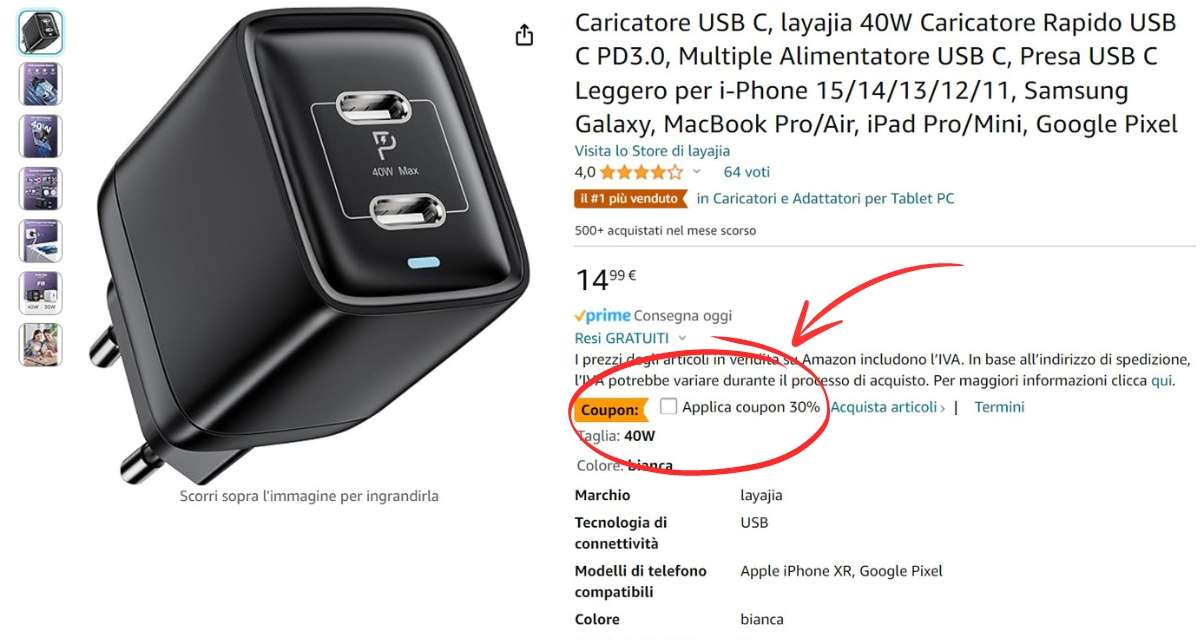The image size is (1200, 640).
Task: Click the #1 più venduto badge
Action: [631, 198]
